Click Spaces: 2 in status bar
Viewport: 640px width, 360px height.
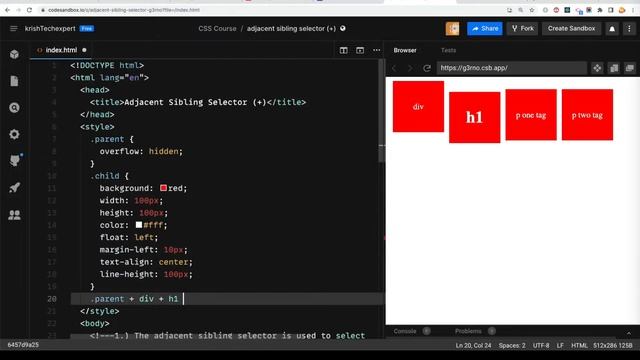coord(512,345)
